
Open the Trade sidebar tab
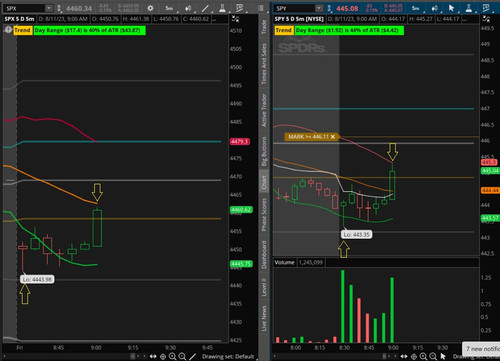(264, 27)
